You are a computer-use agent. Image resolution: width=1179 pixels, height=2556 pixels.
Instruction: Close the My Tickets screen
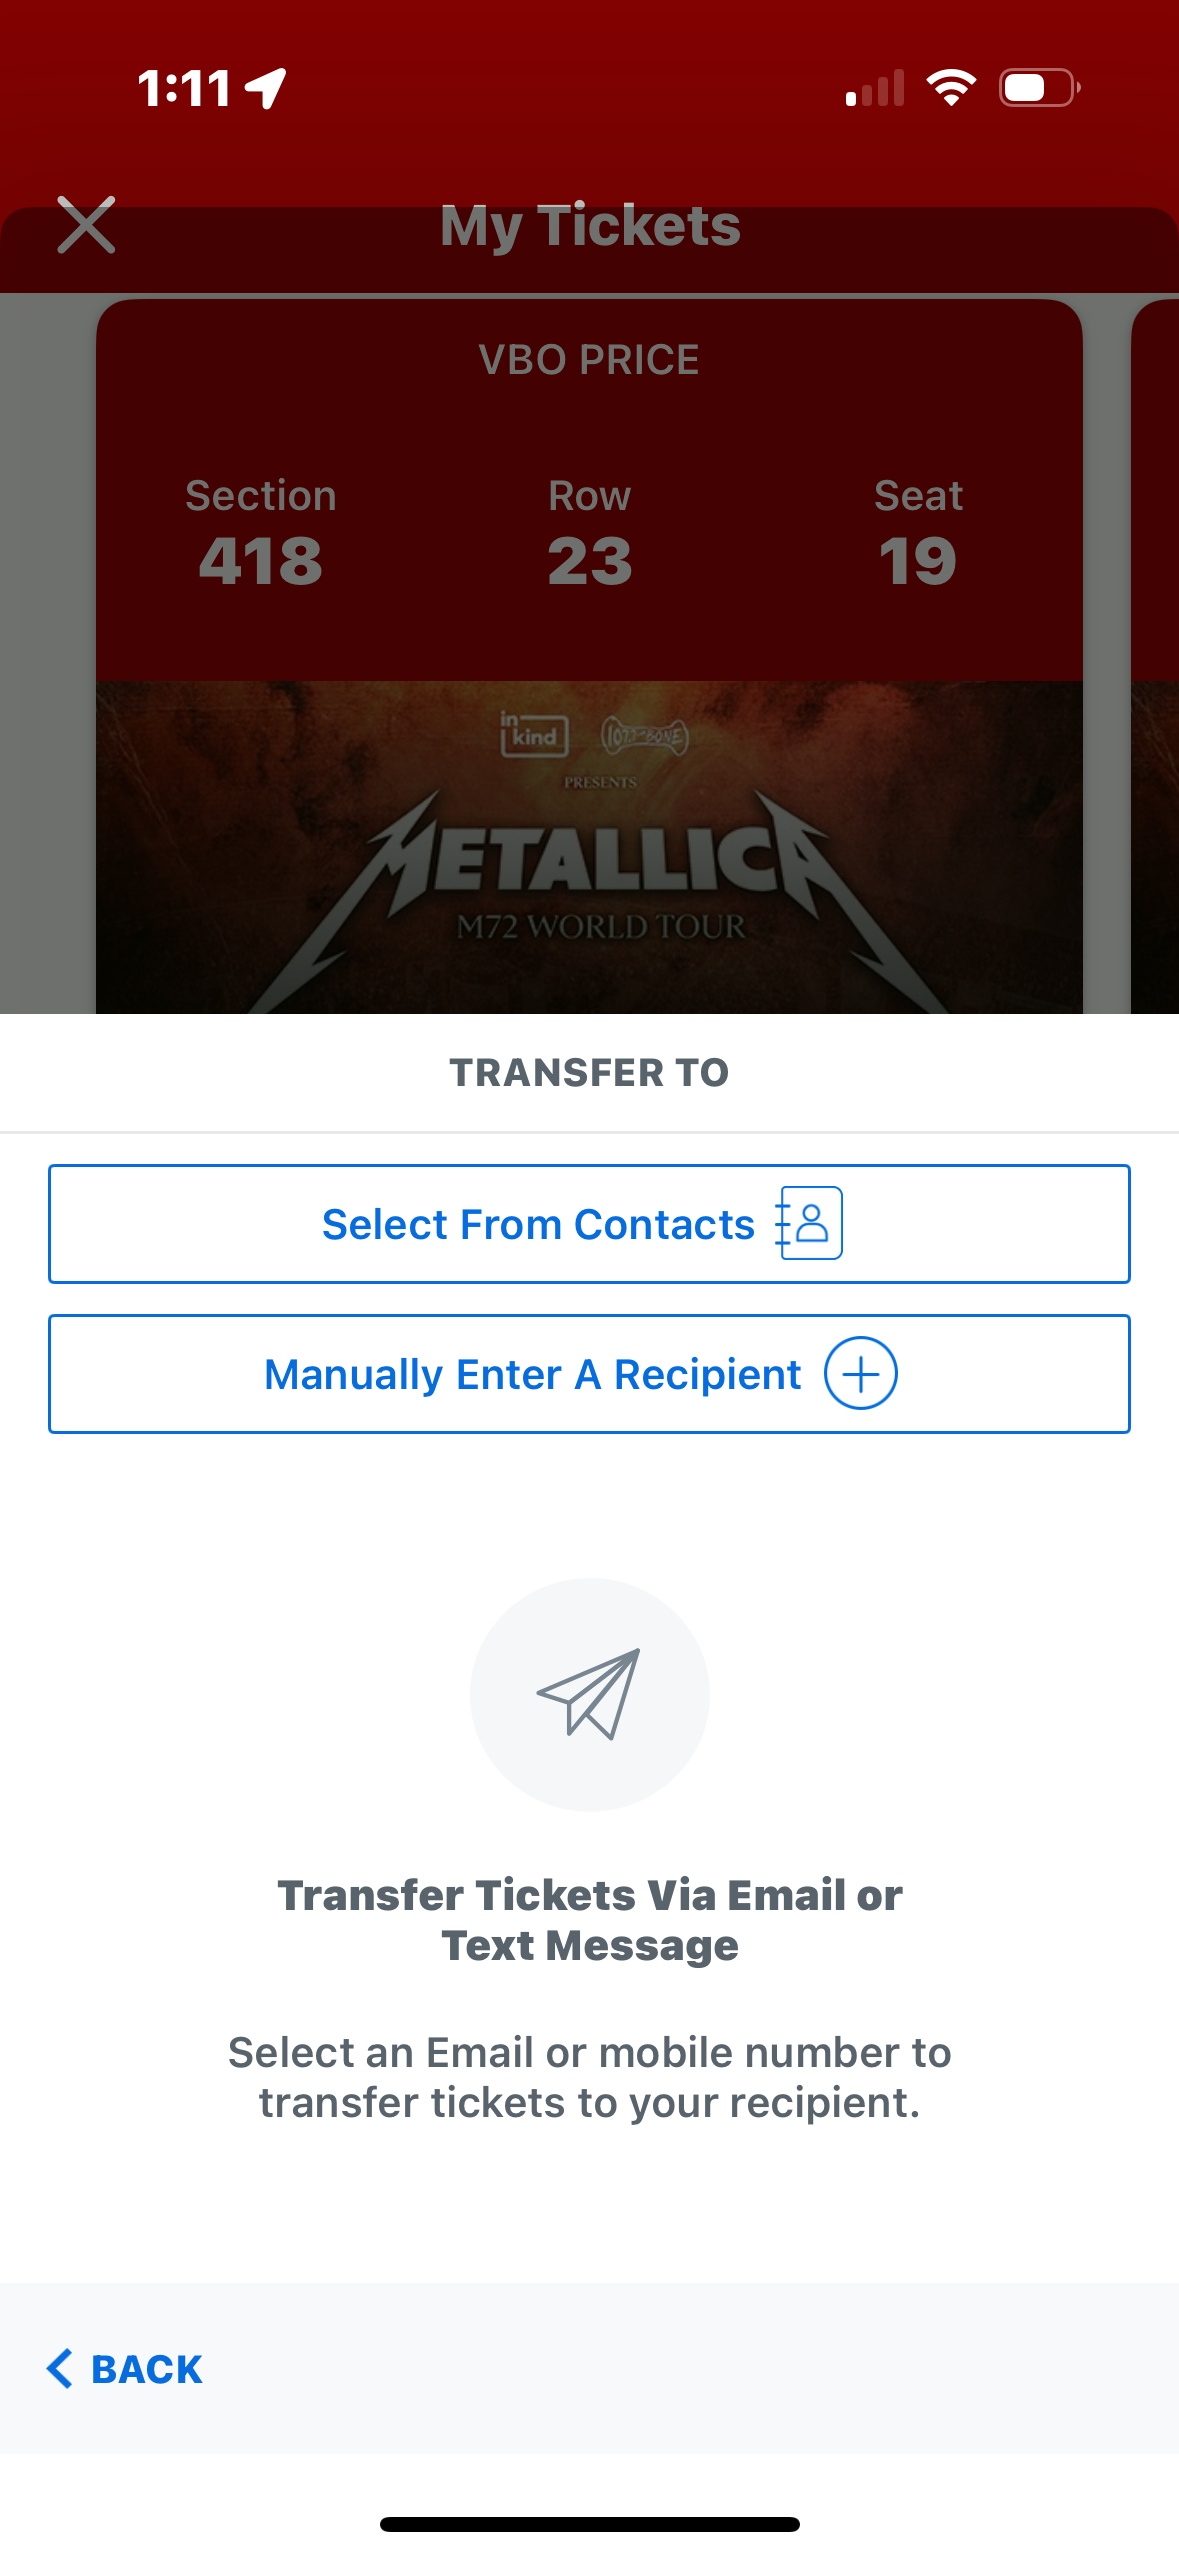coord(86,225)
